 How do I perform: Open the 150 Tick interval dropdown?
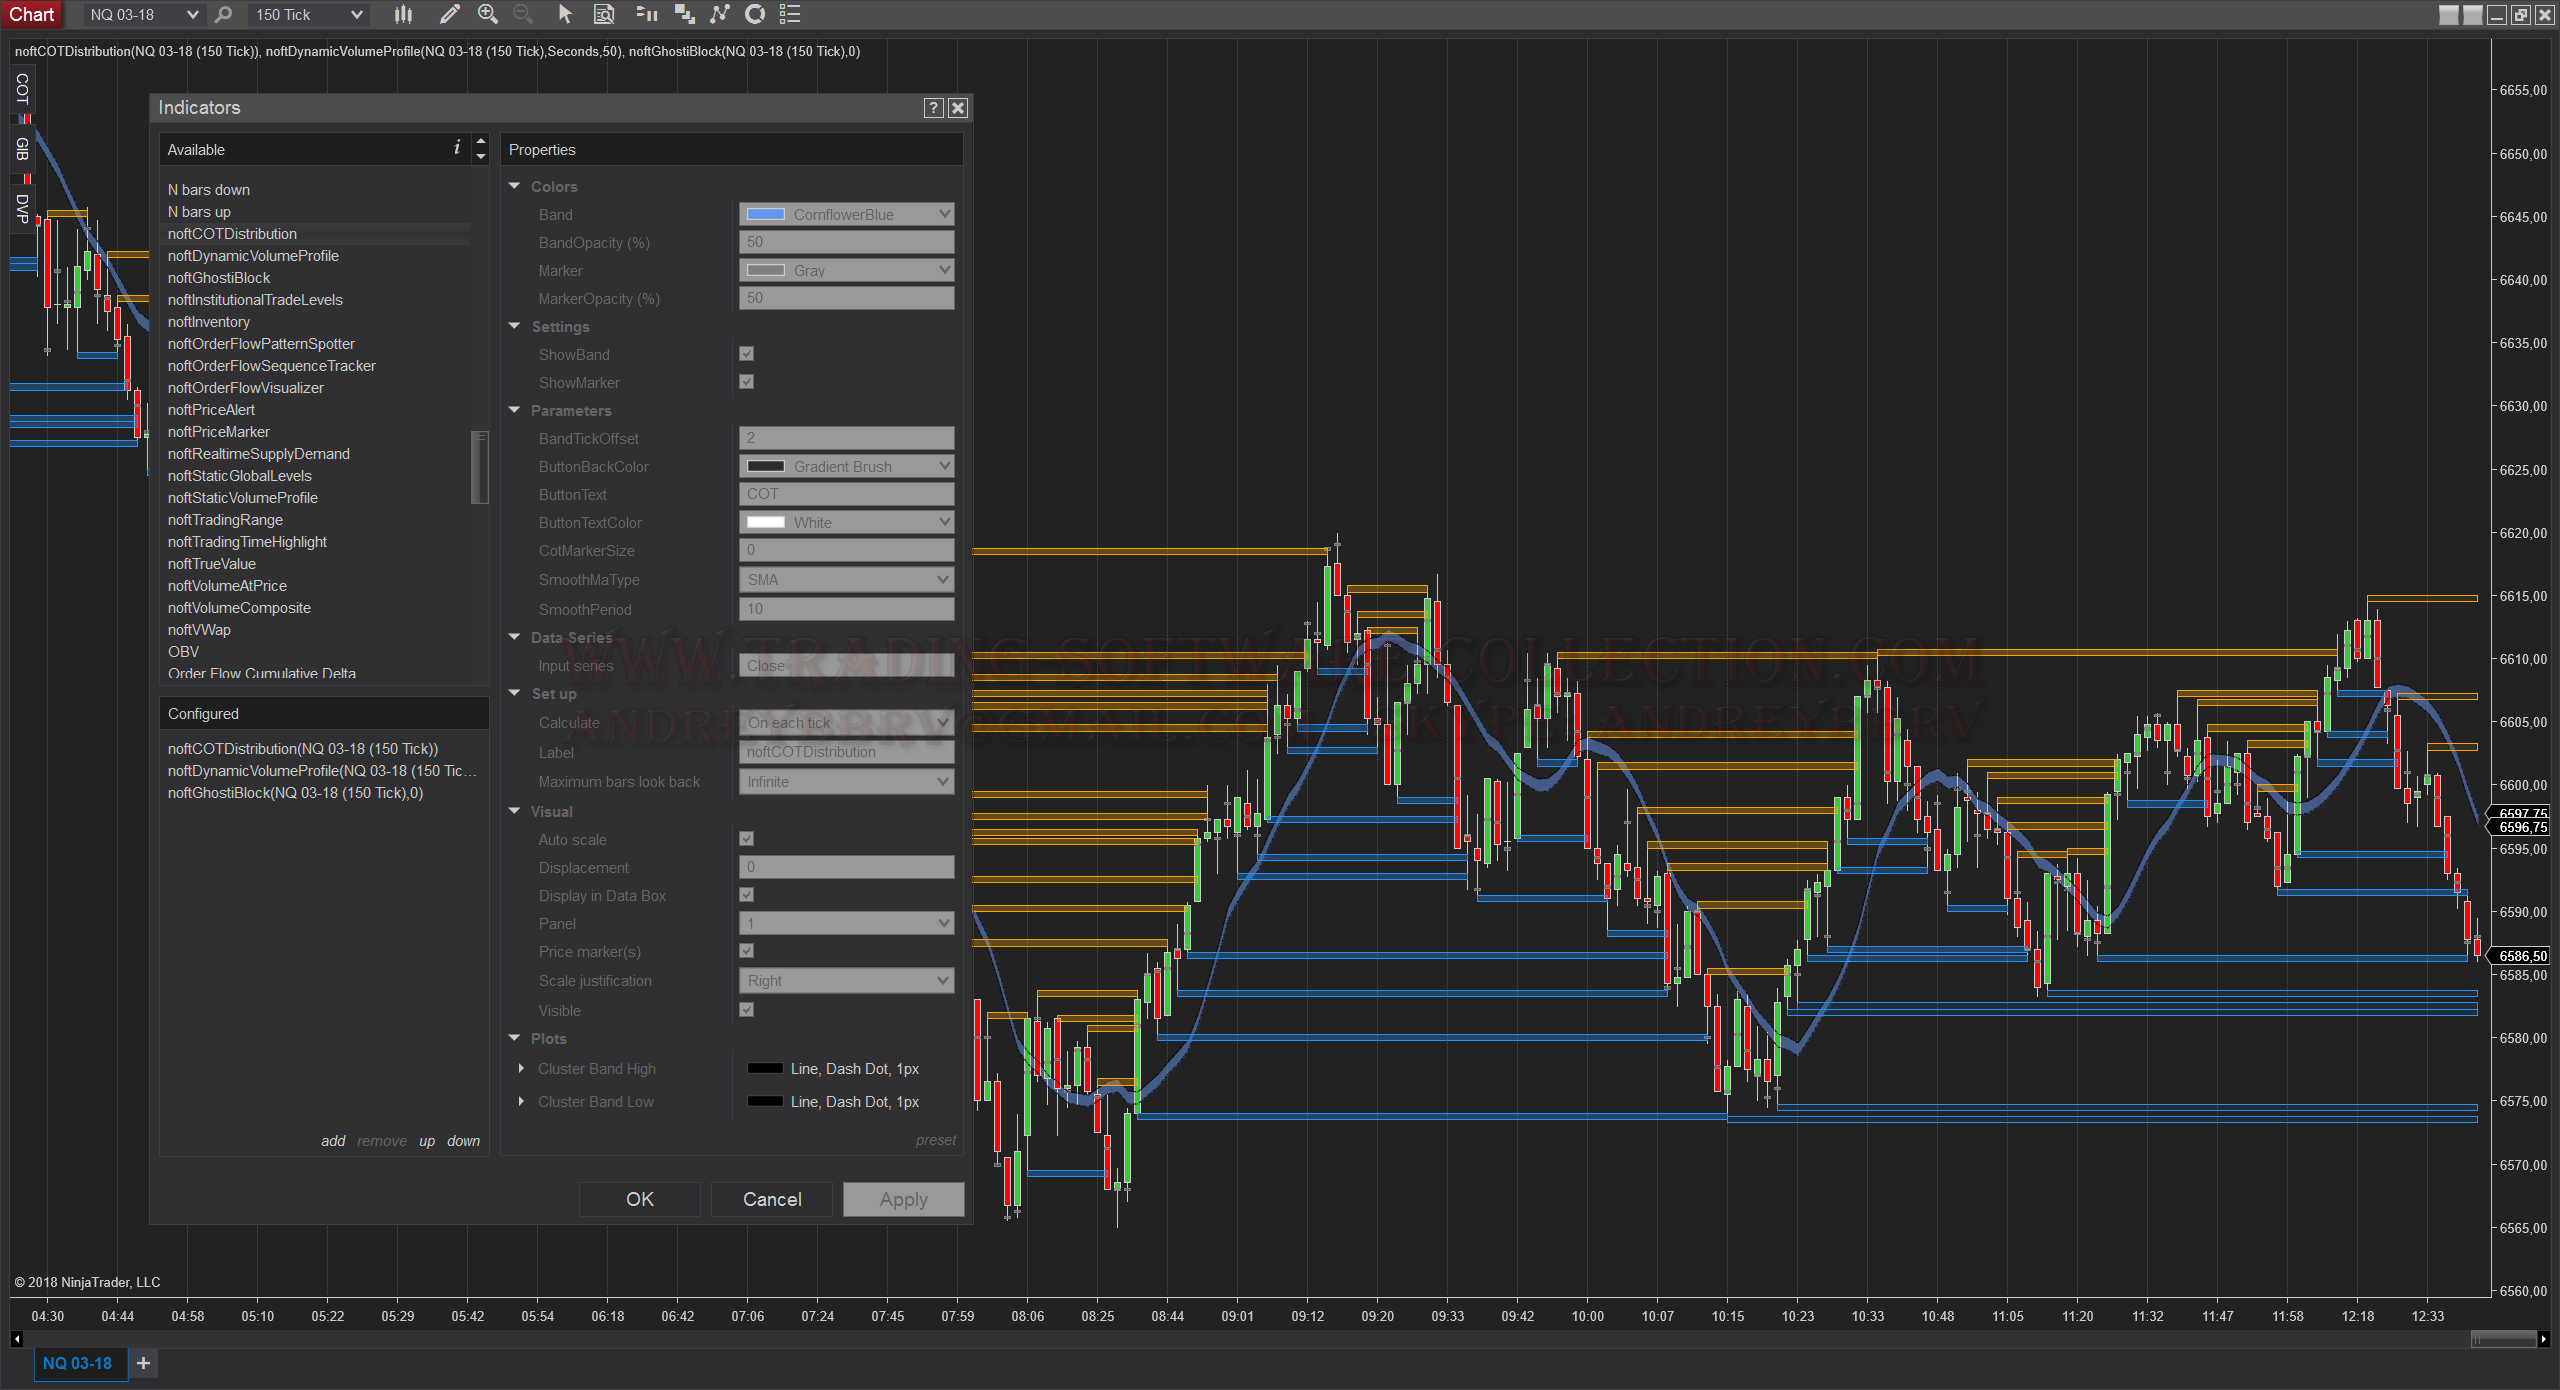pos(308,14)
